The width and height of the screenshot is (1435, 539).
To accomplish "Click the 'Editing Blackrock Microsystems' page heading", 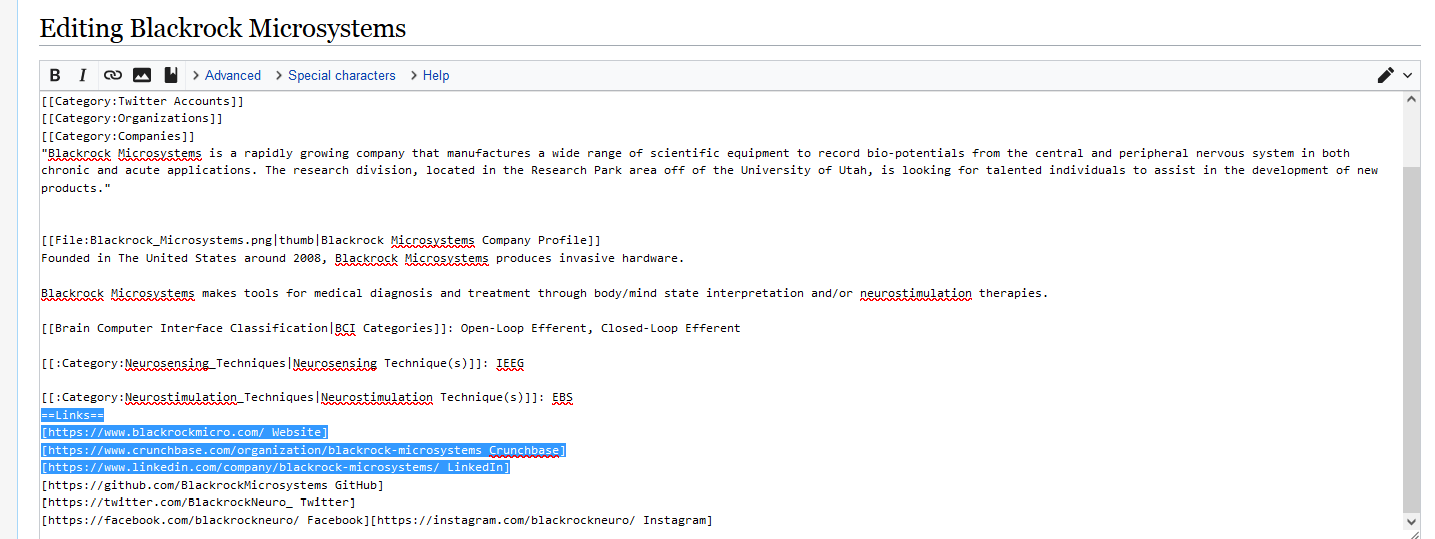I will [x=223, y=28].
